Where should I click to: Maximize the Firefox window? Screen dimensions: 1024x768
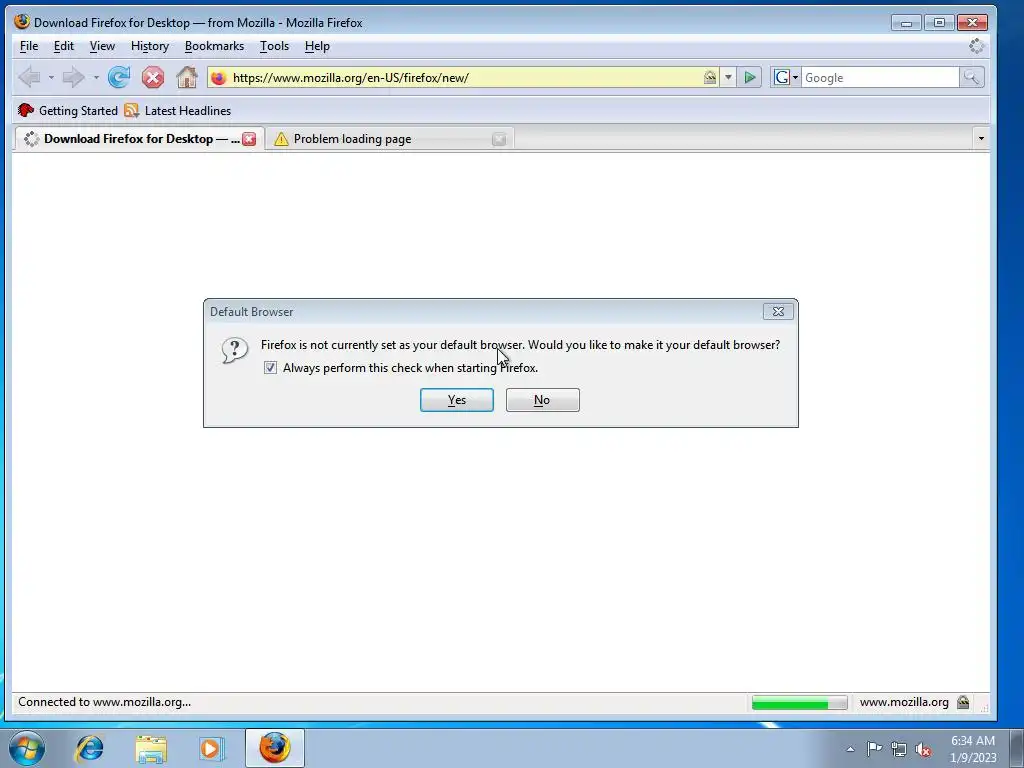coord(939,23)
